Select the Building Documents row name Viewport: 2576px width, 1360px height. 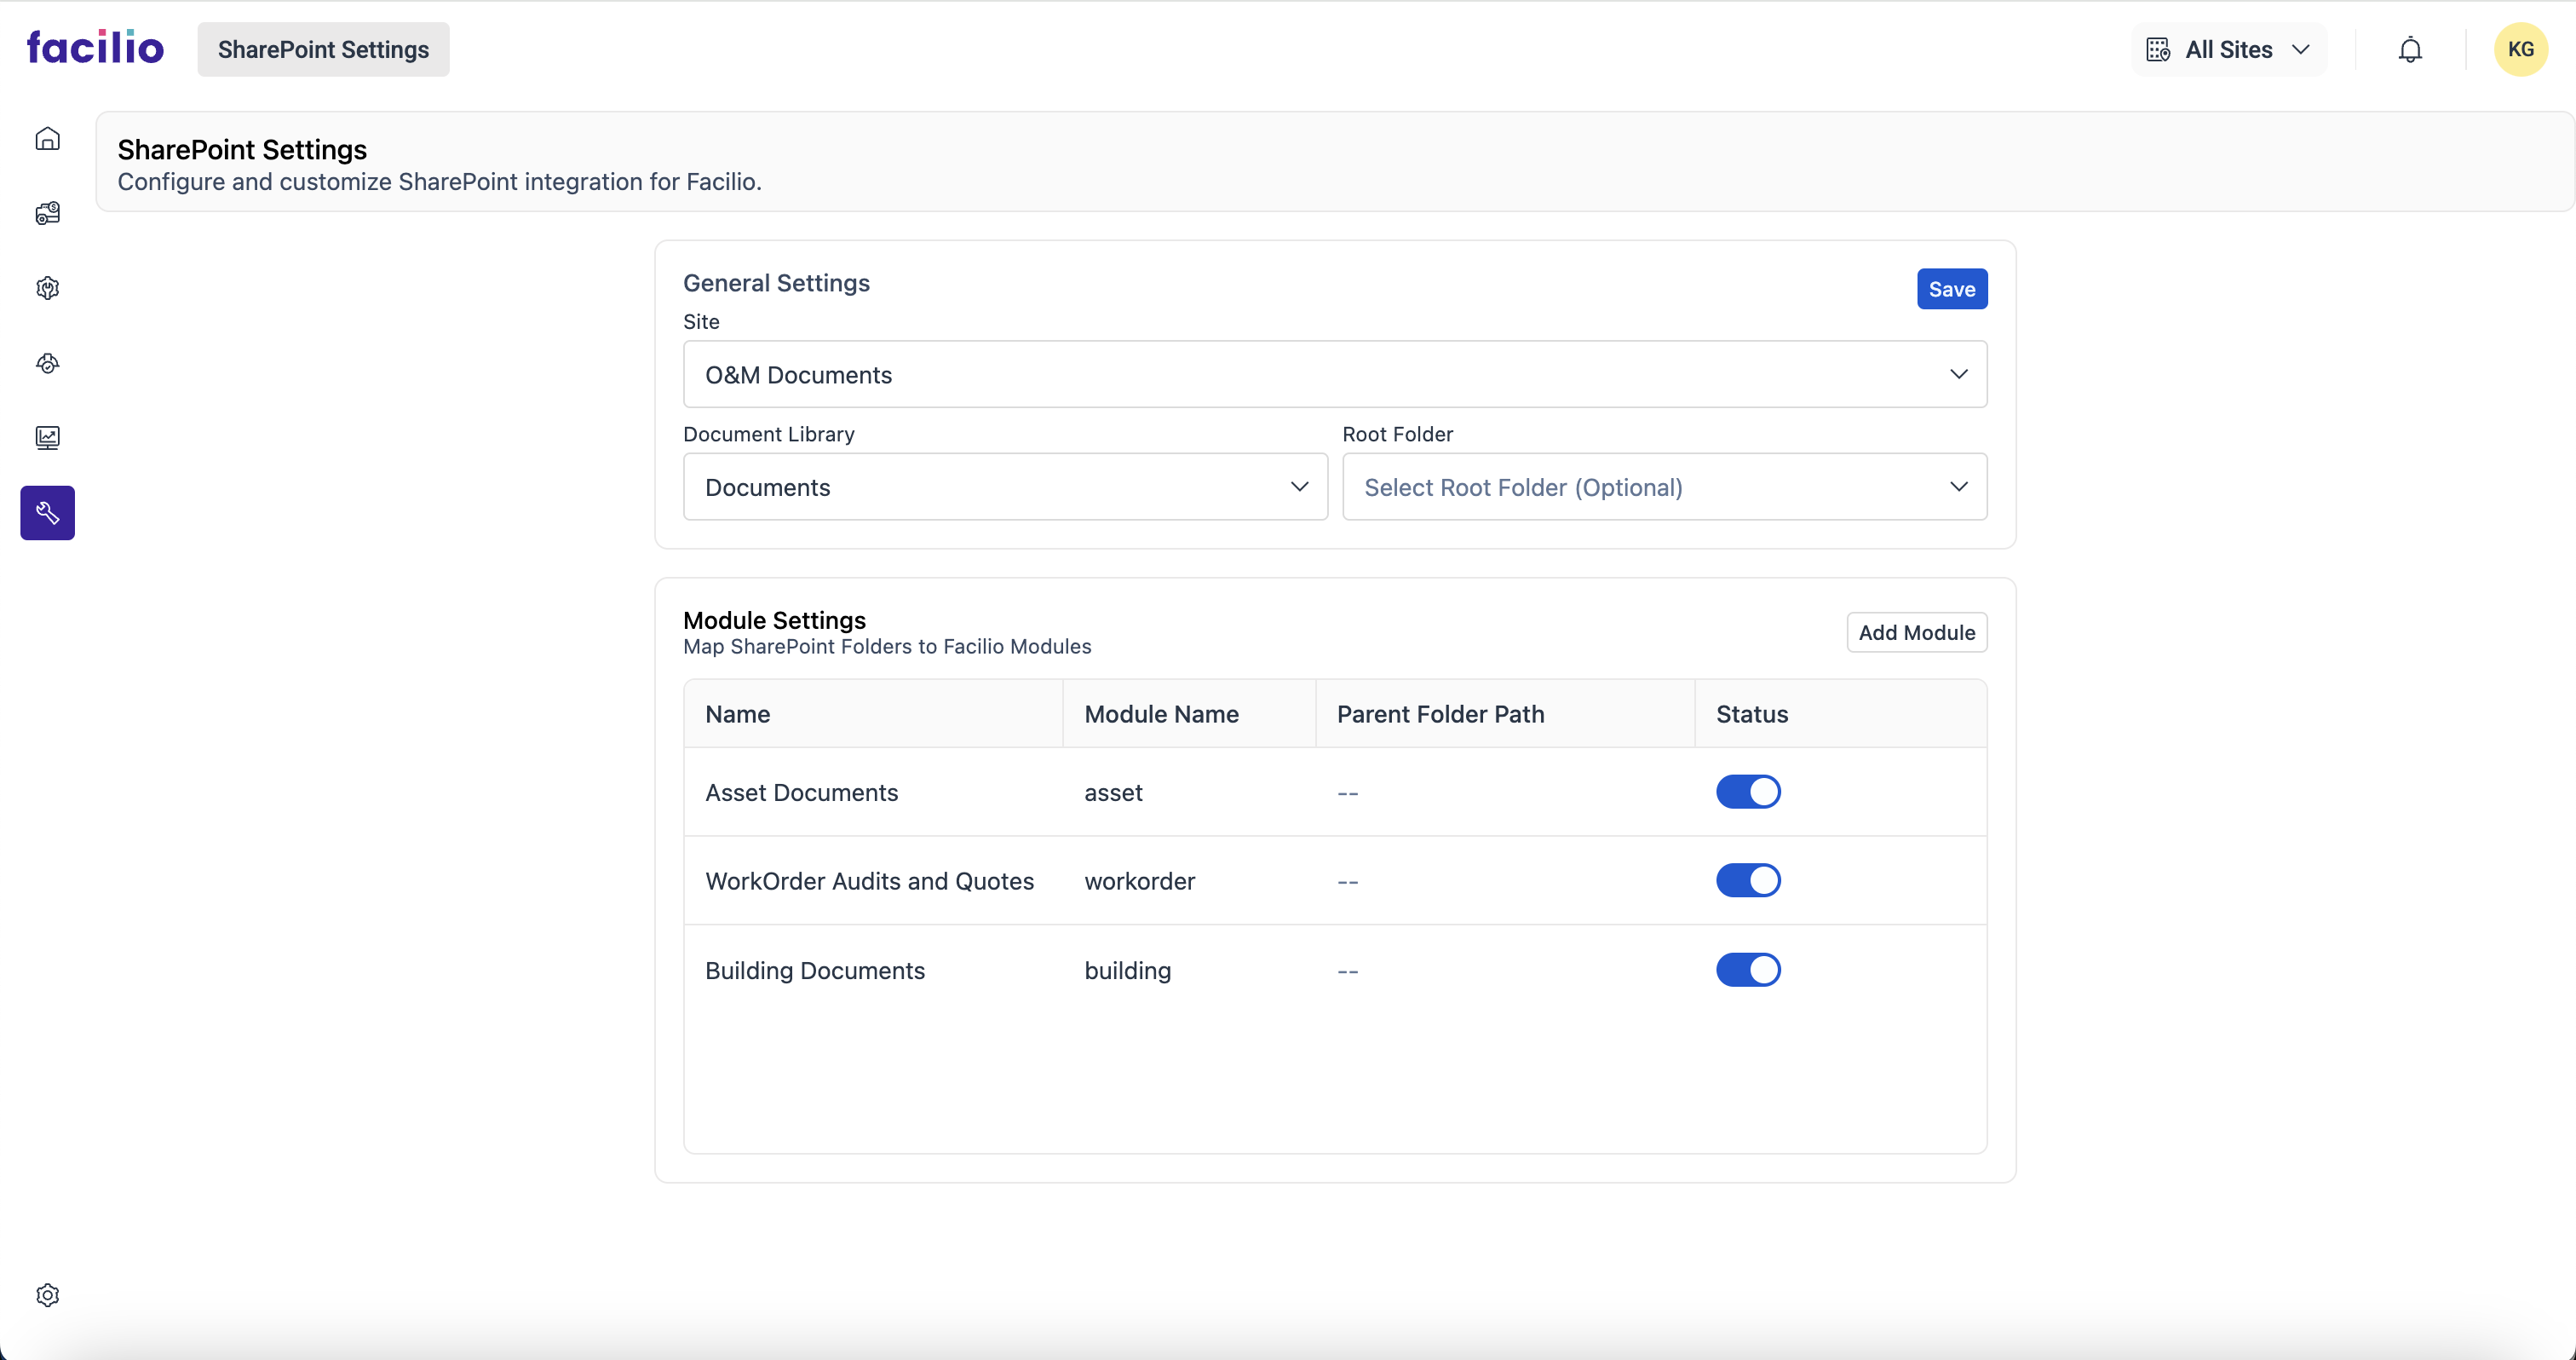pyautogui.click(x=814, y=970)
